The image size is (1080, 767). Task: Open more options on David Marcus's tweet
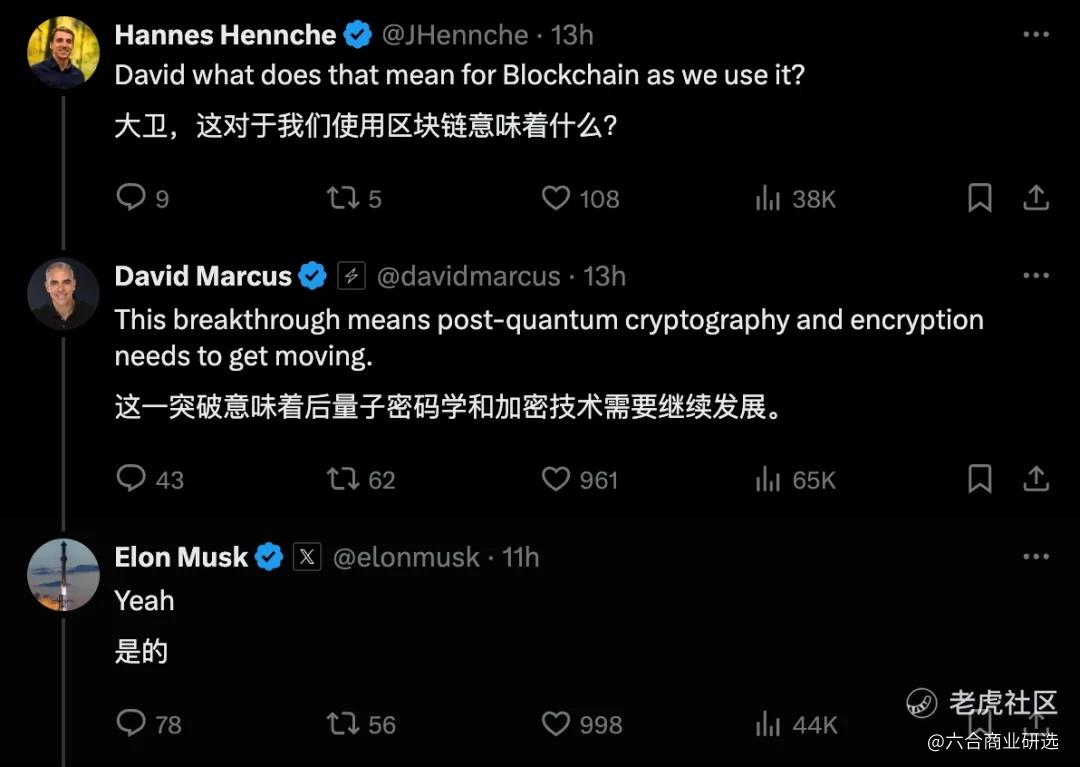(1035, 276)
